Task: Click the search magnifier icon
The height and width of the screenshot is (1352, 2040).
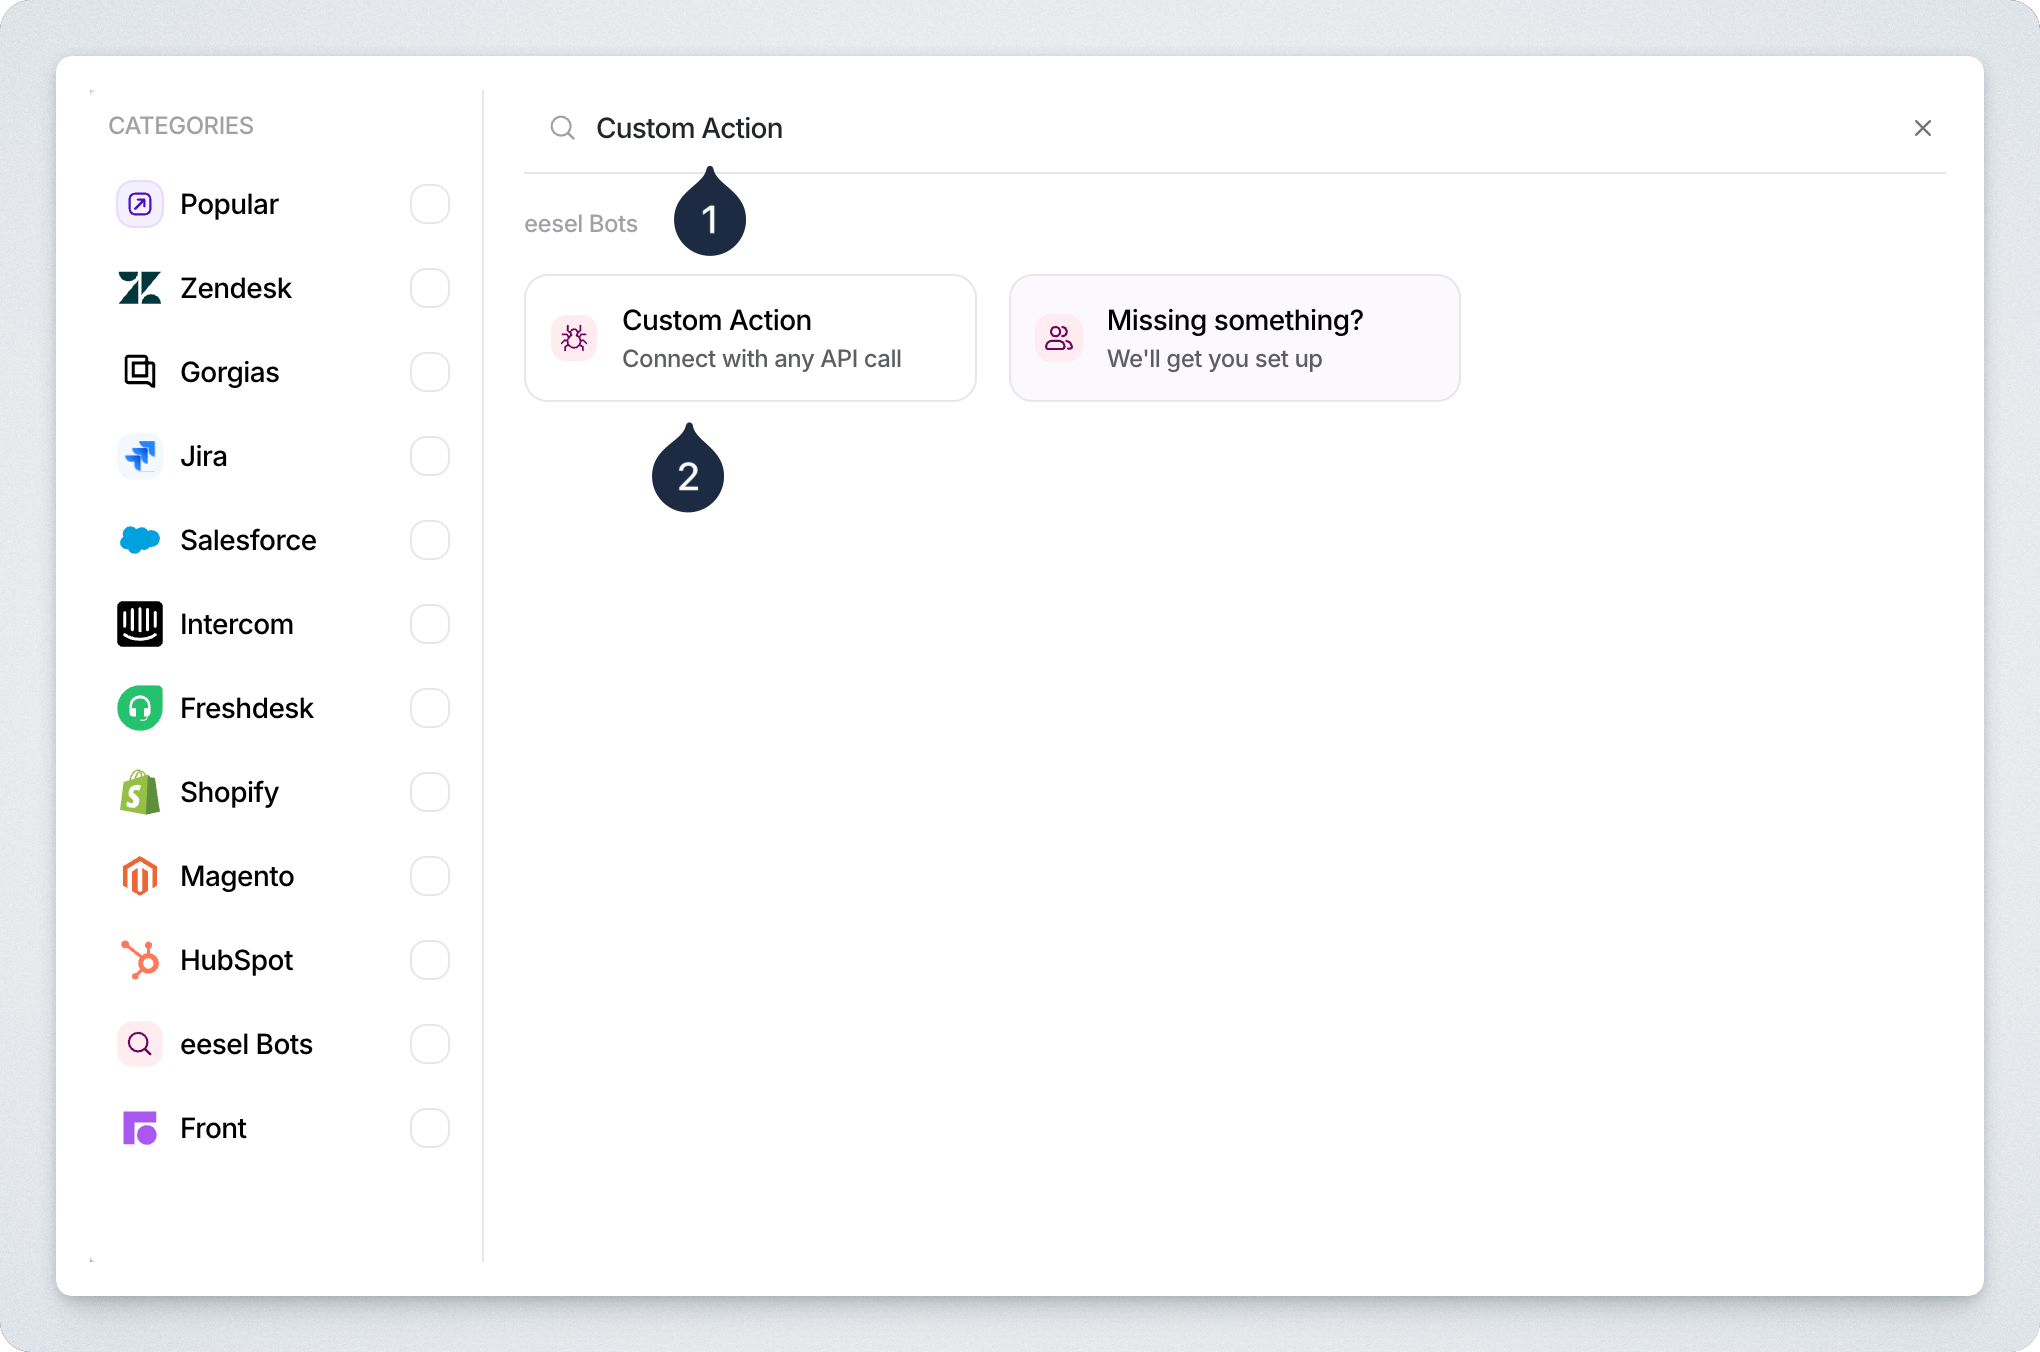Action: [x=563, y=128]
